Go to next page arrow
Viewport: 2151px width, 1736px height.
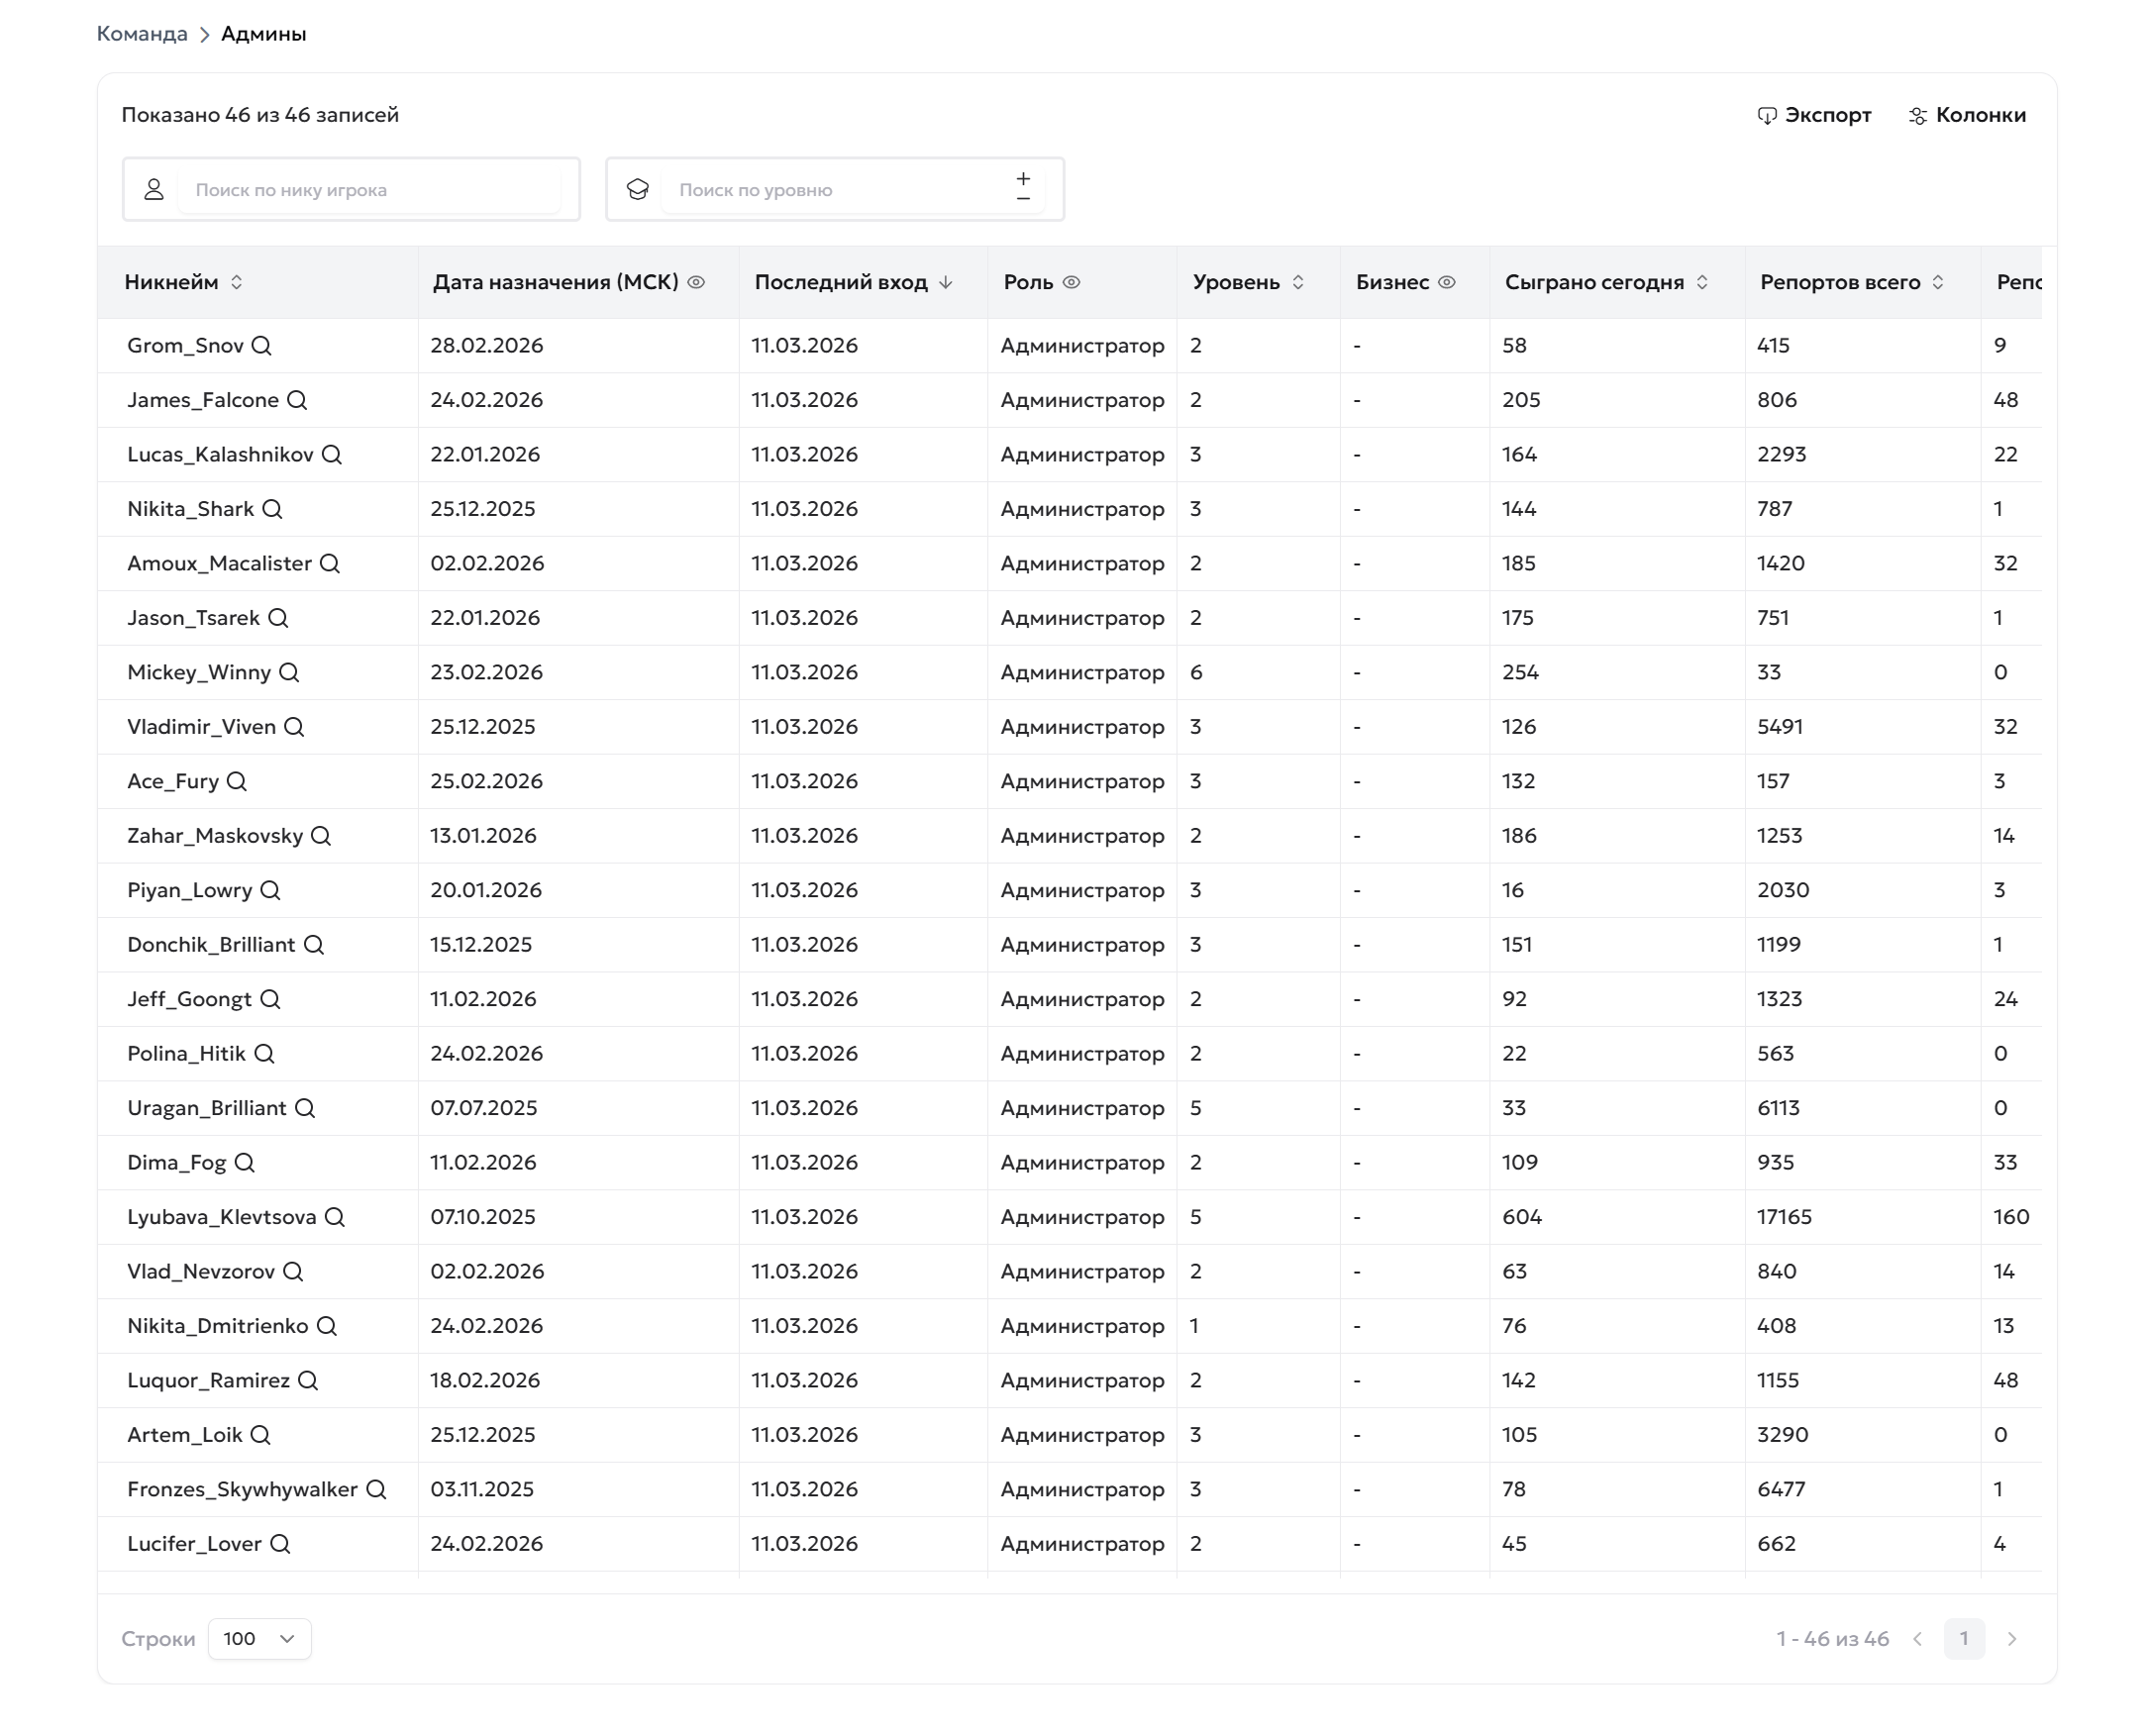(x=2012, y=1639)
